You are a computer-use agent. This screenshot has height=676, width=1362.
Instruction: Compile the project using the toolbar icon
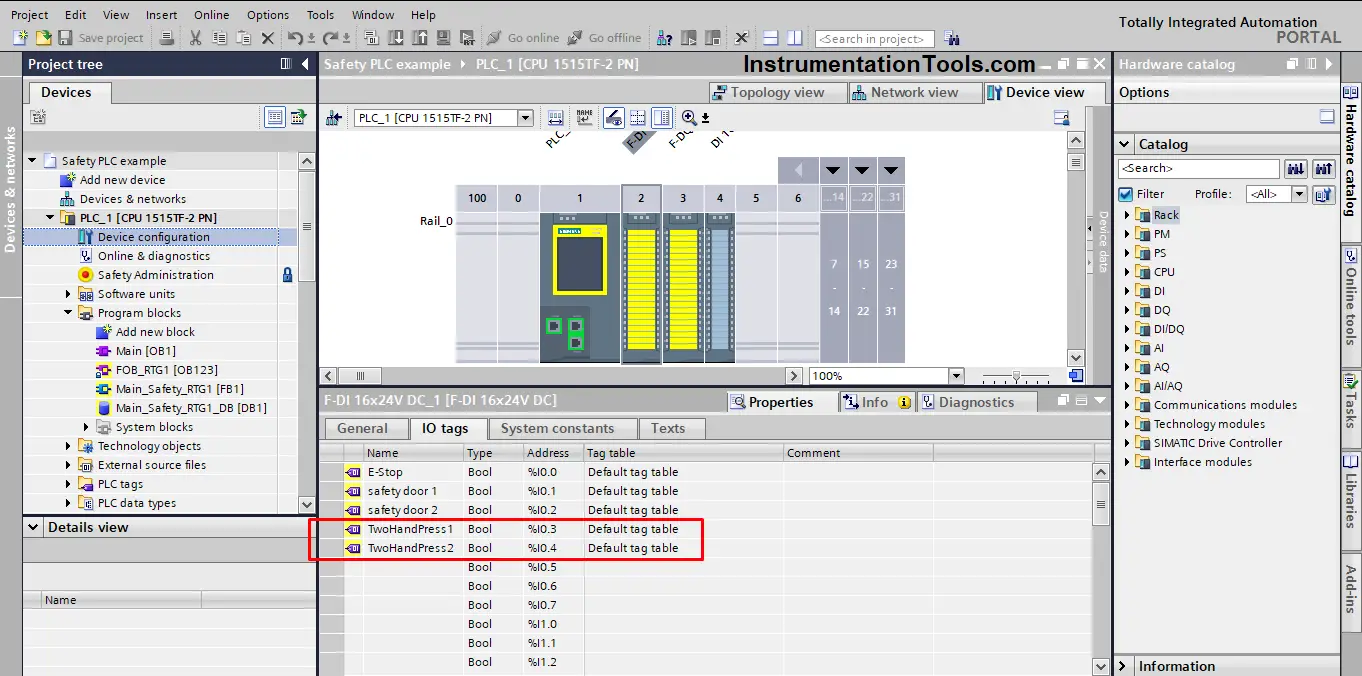371,38
